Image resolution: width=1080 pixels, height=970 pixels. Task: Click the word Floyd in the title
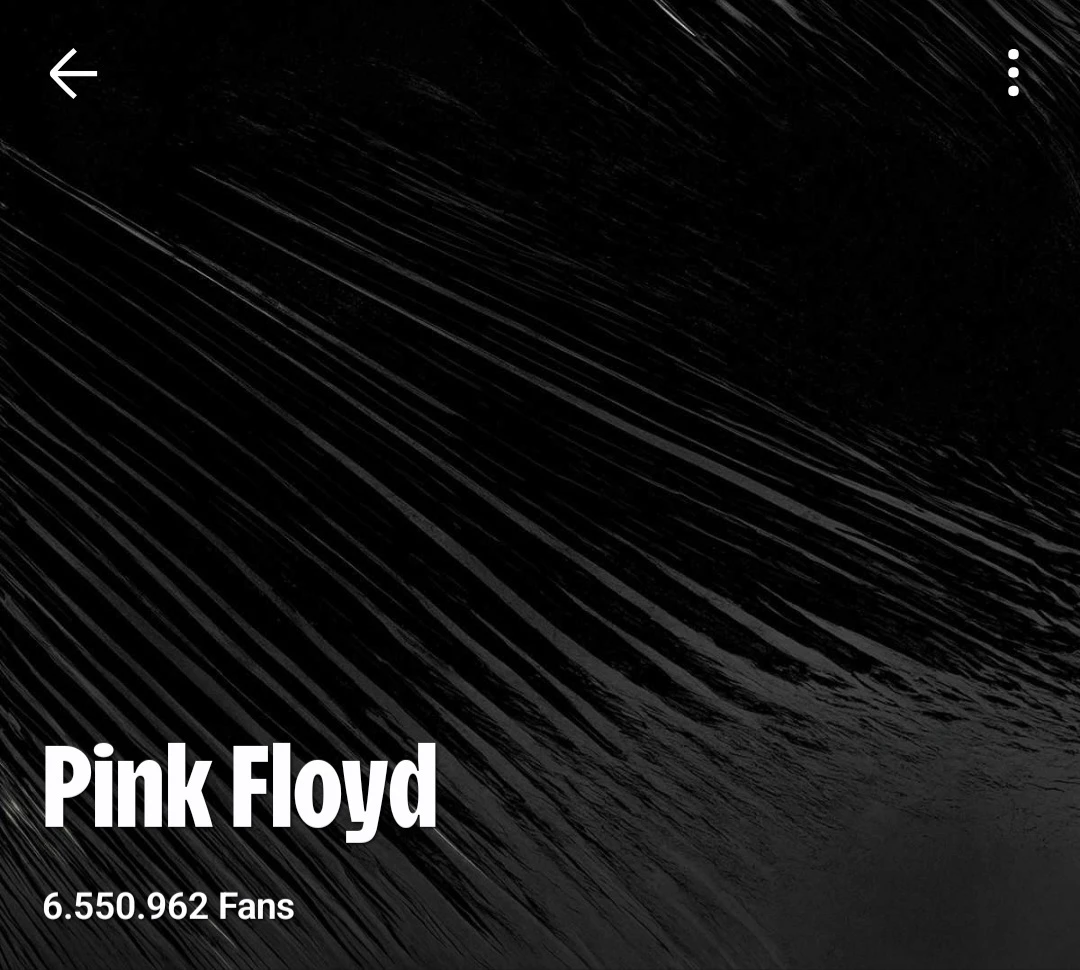pos(333,792)
